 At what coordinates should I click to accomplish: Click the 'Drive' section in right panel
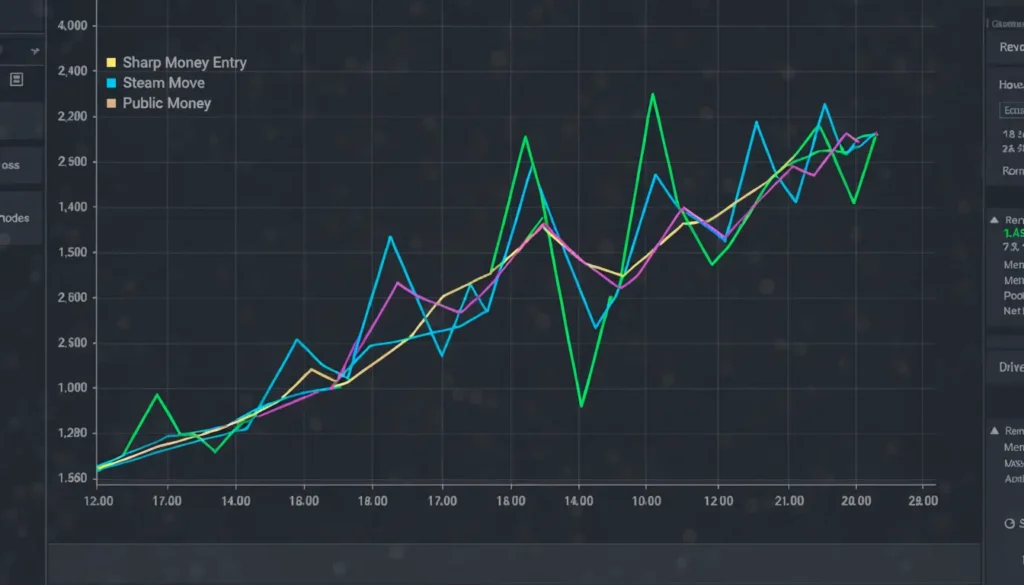tap(1011, 367)
